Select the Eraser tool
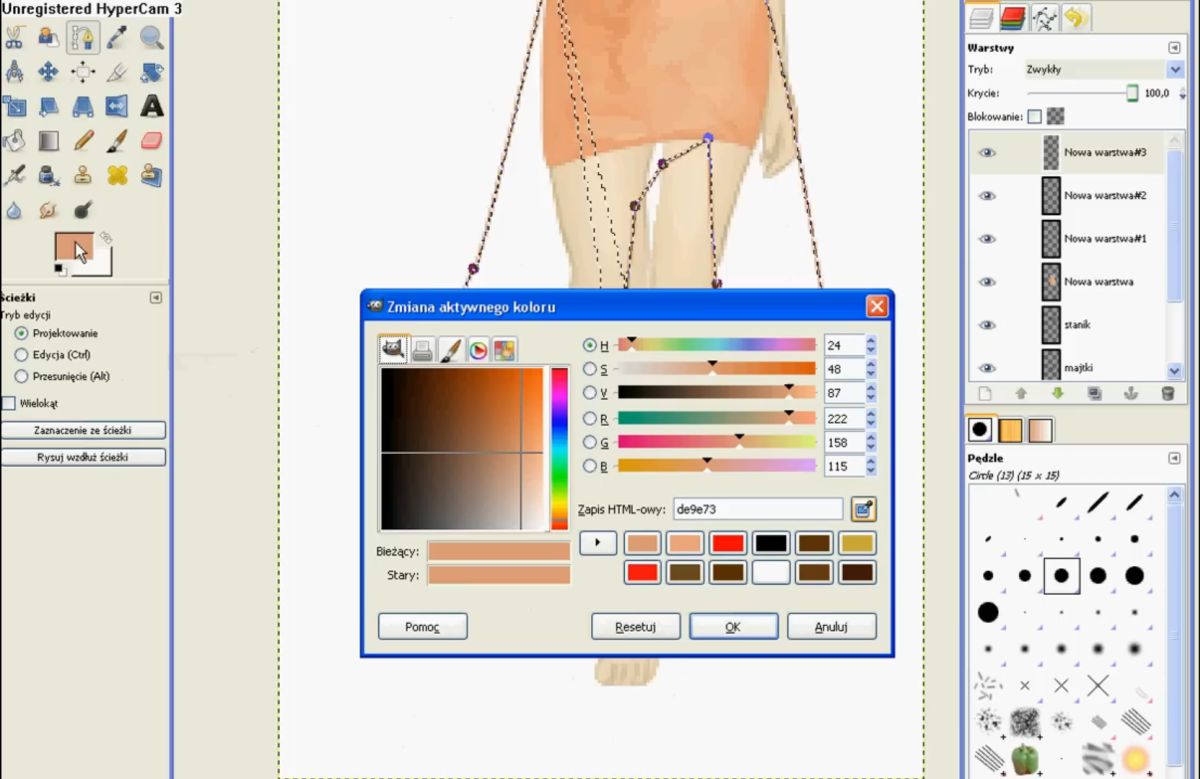The image size is (1200, 779). pyautogui.click(x=151, y=140)
